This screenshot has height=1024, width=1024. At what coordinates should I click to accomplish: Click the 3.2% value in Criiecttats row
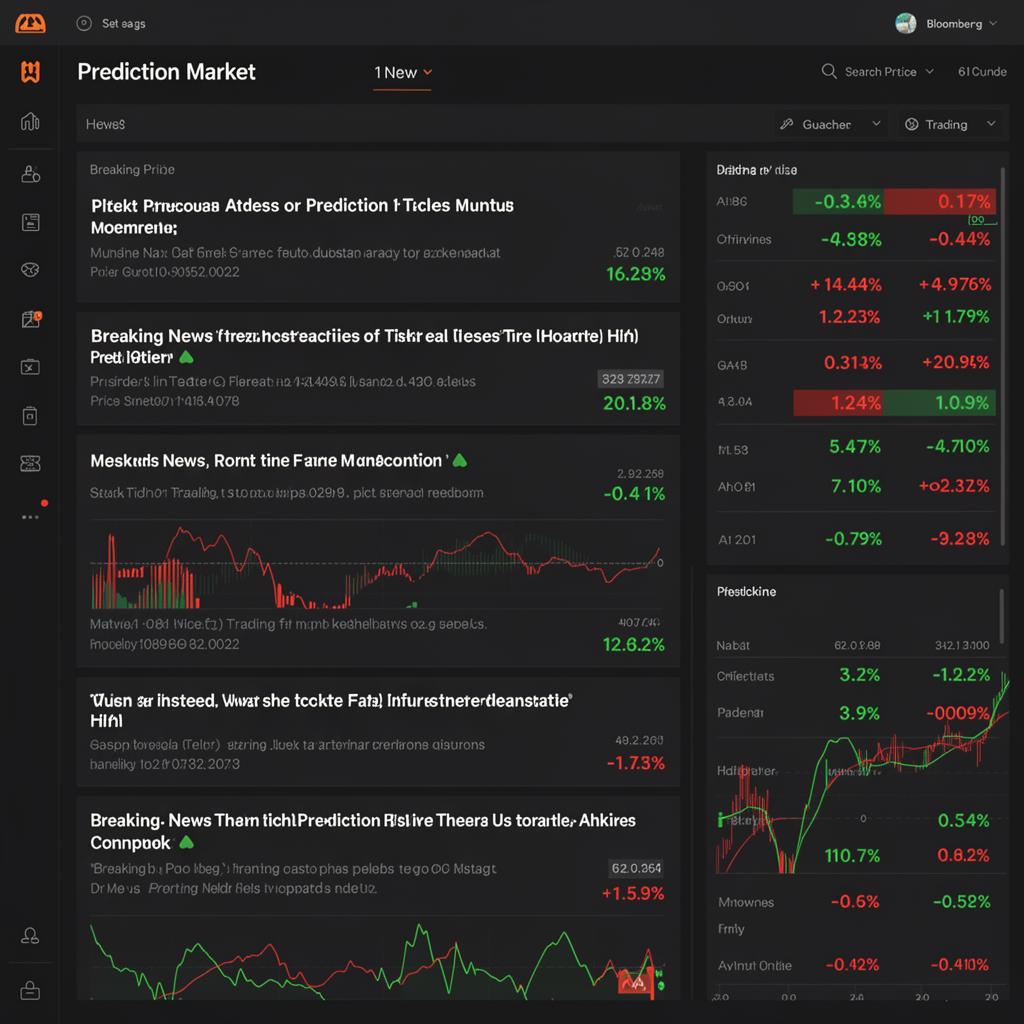coord(859,675)
